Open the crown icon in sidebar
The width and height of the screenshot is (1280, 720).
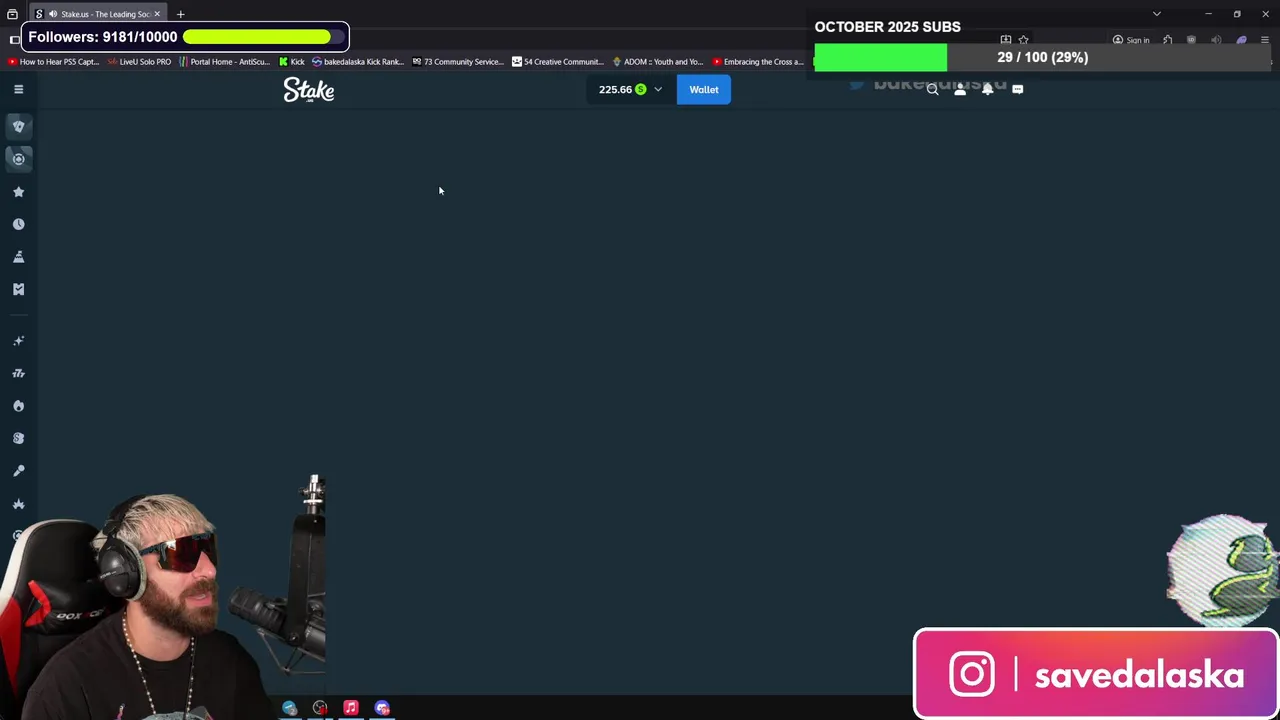click(18, 503)
